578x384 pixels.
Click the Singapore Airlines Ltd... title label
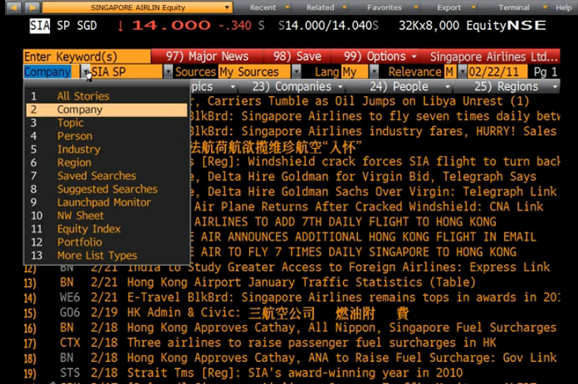coord(494,56)
